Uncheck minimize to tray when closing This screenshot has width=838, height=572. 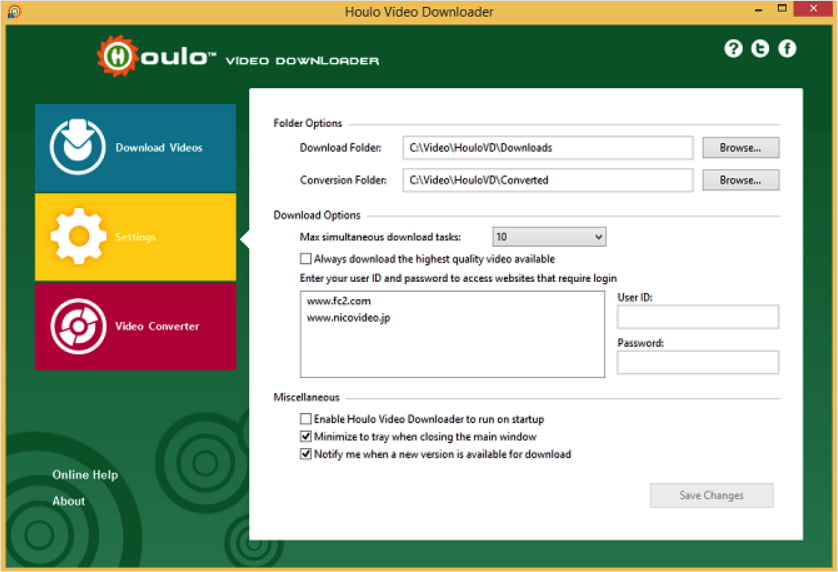click(306, 436)
